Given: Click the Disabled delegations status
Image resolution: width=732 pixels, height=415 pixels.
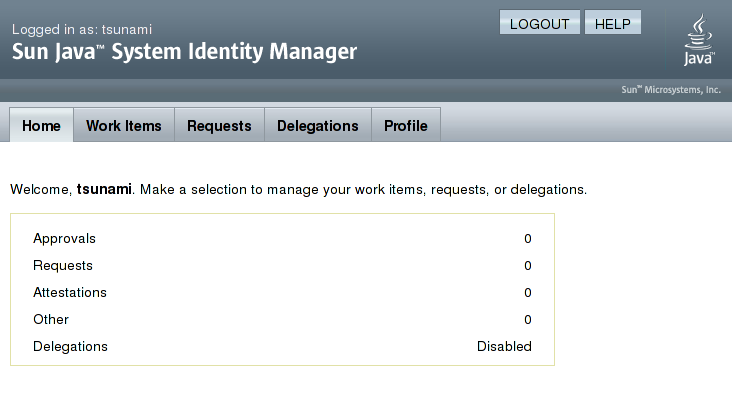Looking at the screenshot, I should coord(504,346).
